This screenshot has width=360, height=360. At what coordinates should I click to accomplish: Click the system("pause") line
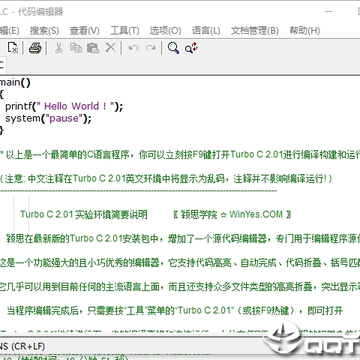(48, 119)
